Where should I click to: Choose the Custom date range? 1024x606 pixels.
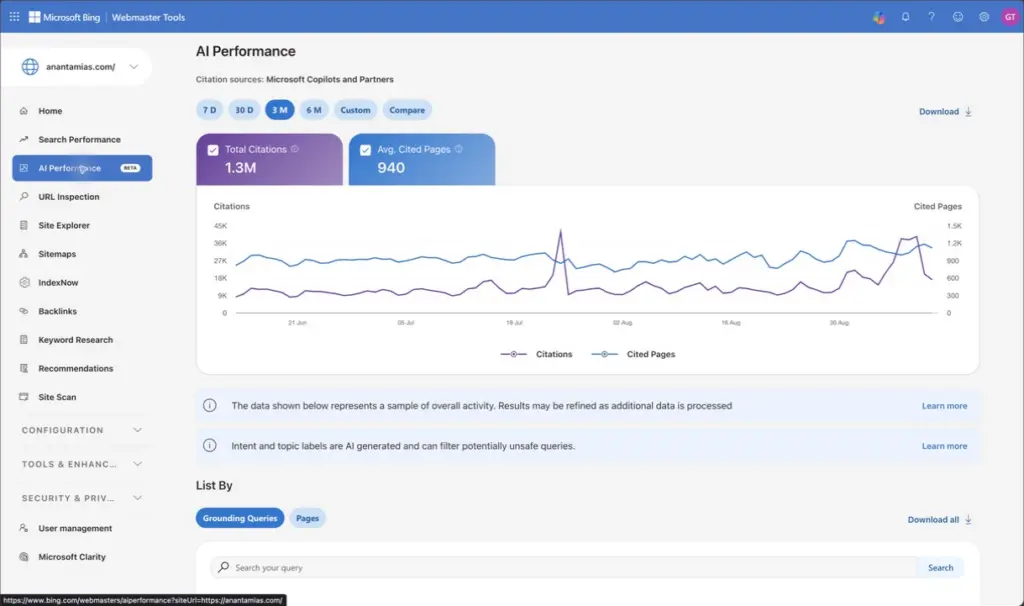[355, 110]
